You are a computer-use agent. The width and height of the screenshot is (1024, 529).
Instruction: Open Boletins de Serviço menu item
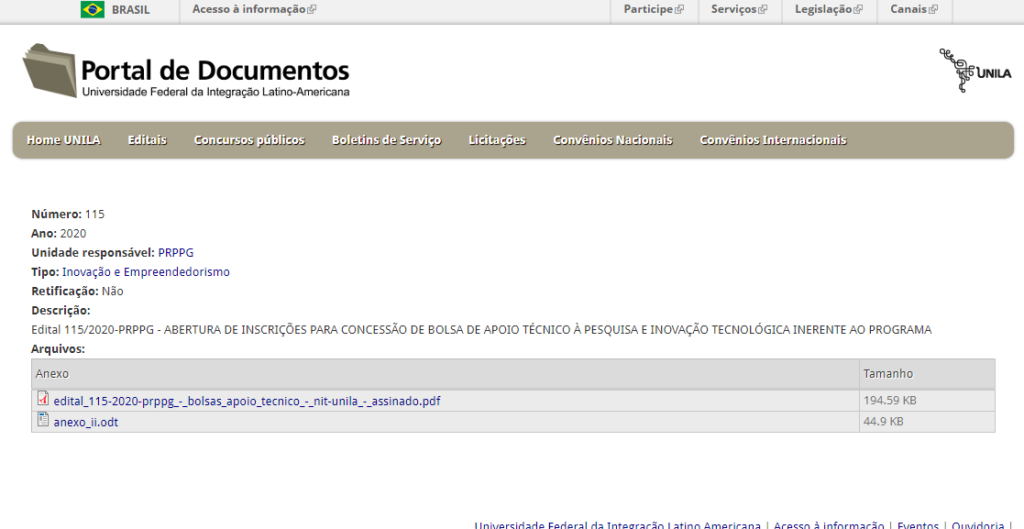[x=386, y=140]
